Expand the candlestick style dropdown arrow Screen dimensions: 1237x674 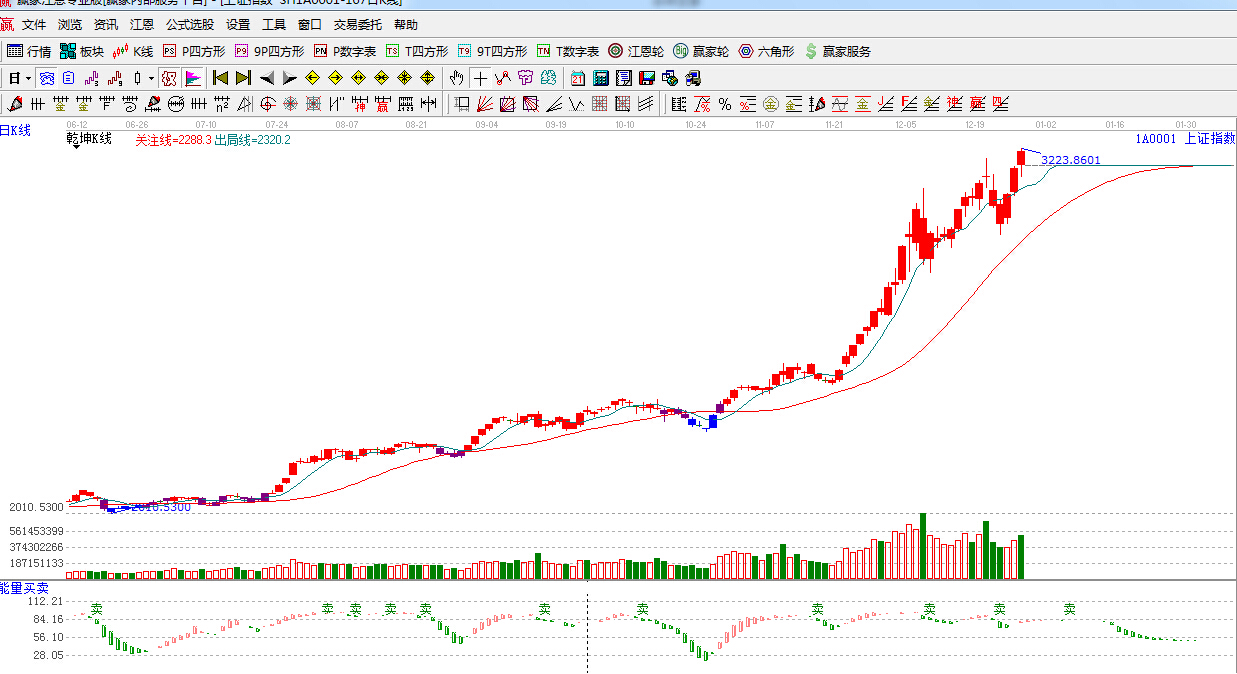coord(151,78)
